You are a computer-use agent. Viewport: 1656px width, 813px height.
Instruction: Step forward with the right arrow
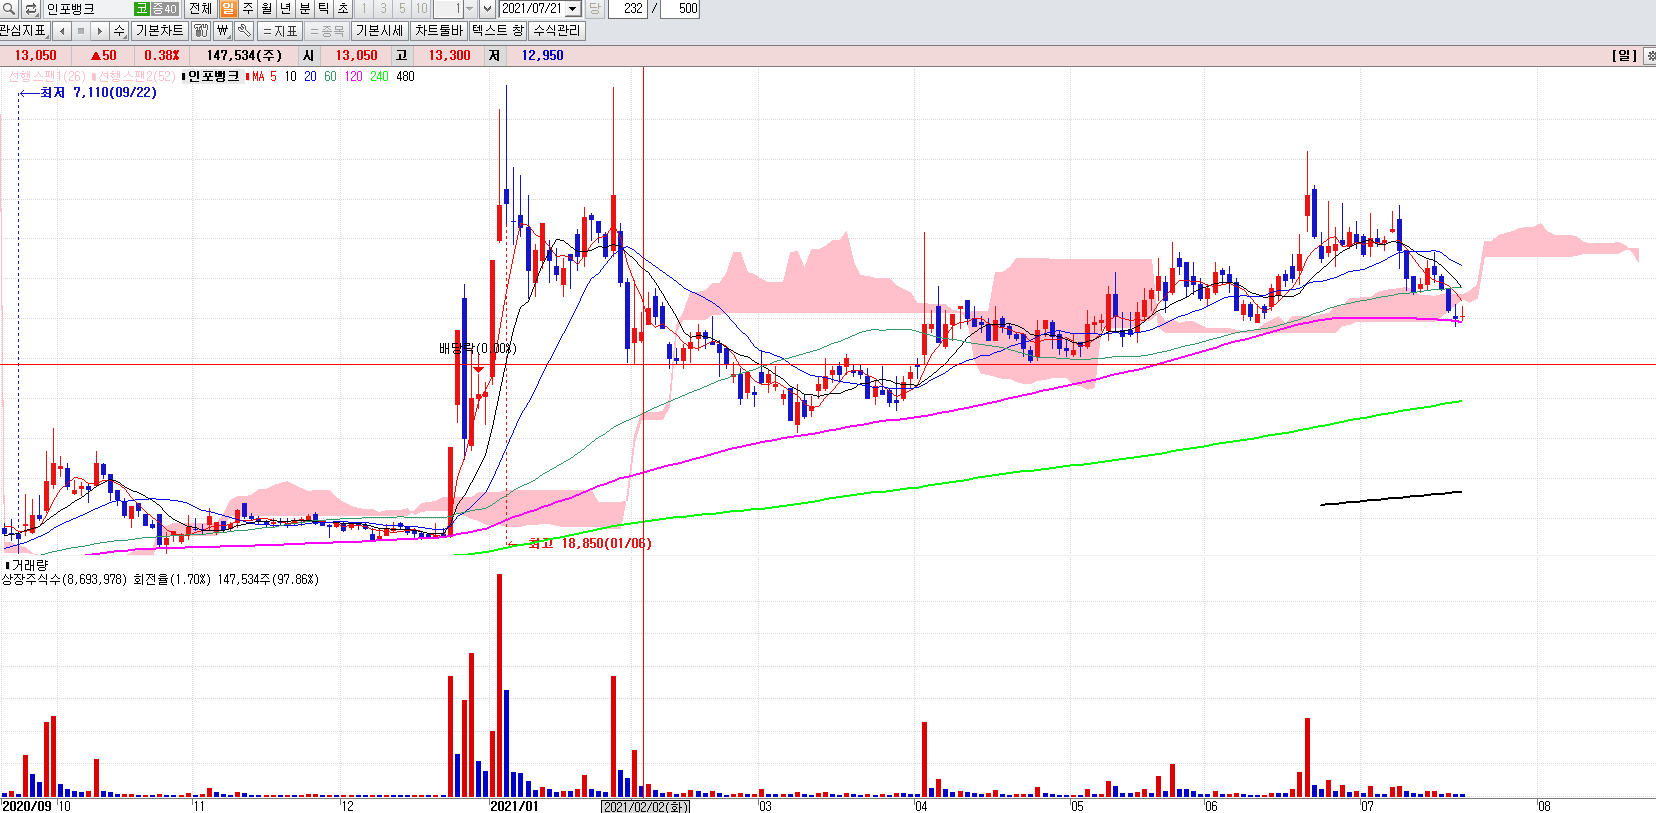tap(99, 31)
